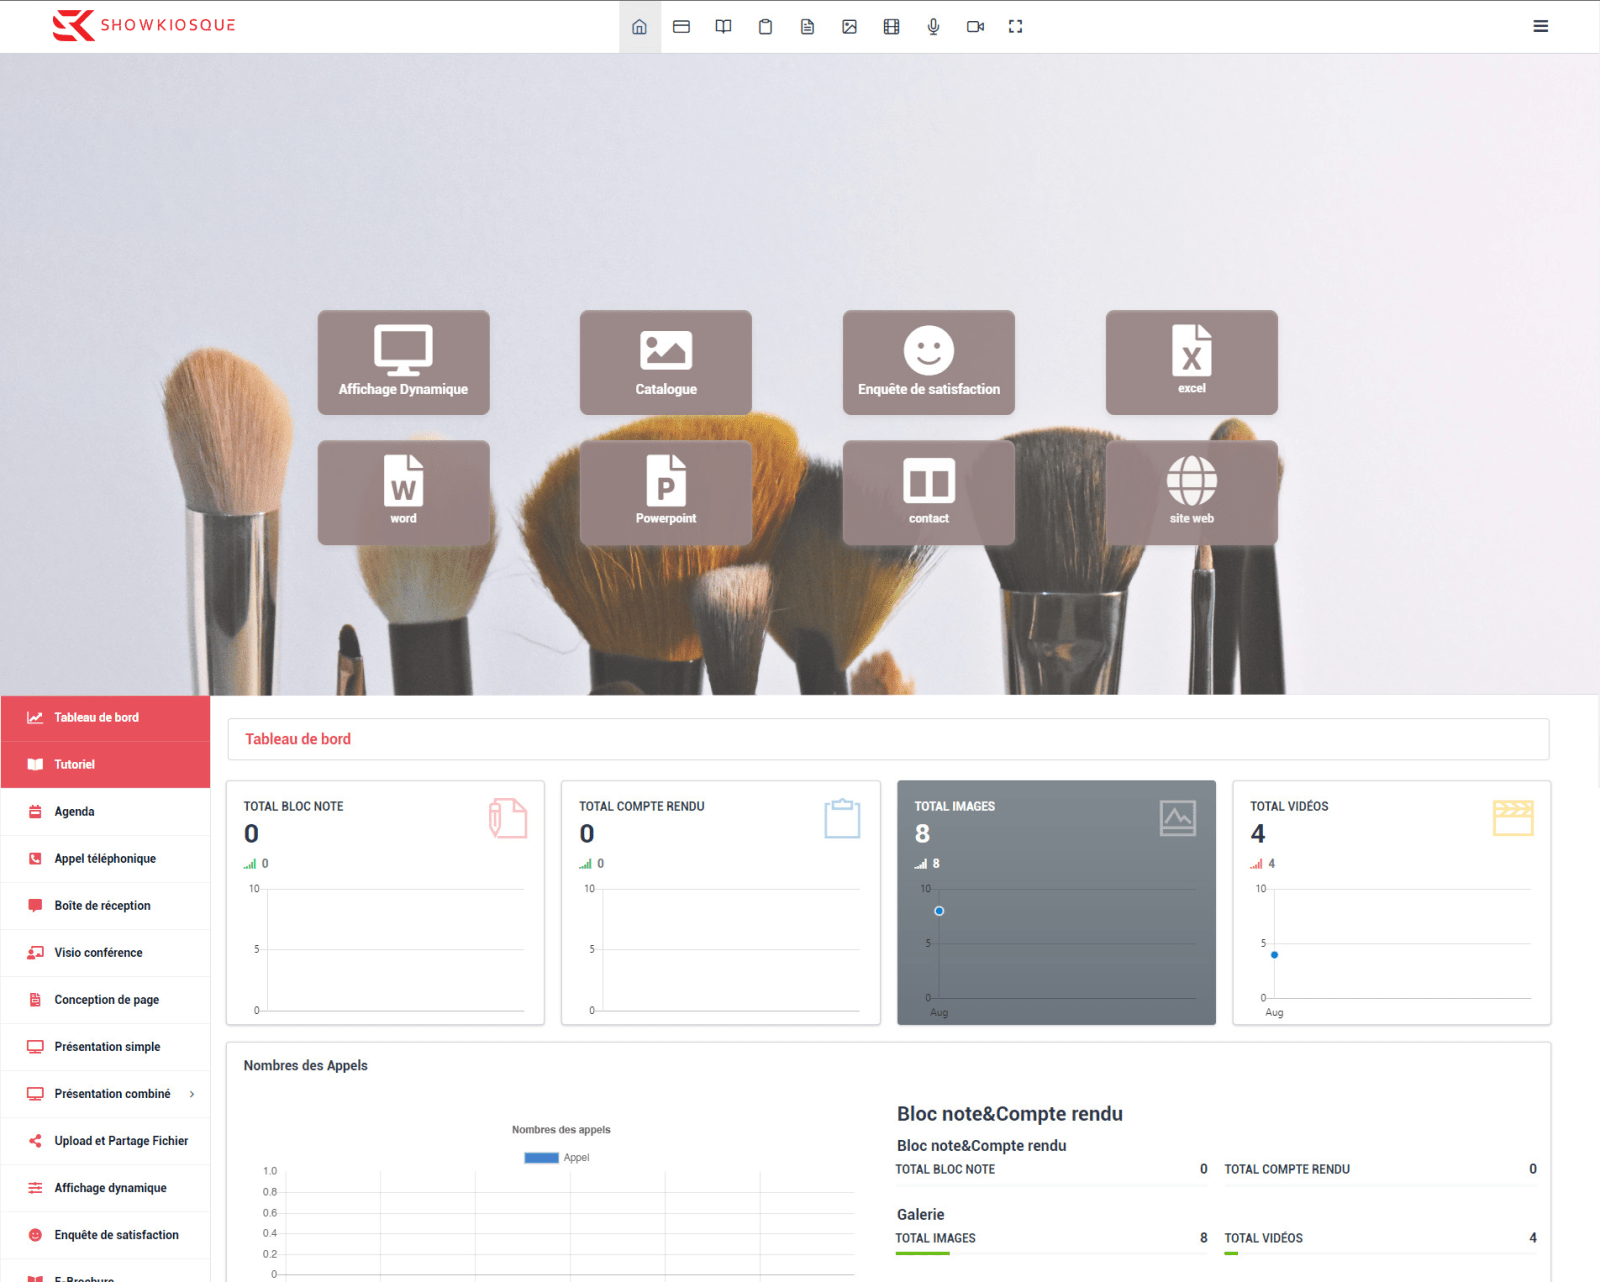The height and width of the screenshot is (1282, 1600).
Task: Click the Affichage dynamique sliders icon
Action: tap(35, 1188)
